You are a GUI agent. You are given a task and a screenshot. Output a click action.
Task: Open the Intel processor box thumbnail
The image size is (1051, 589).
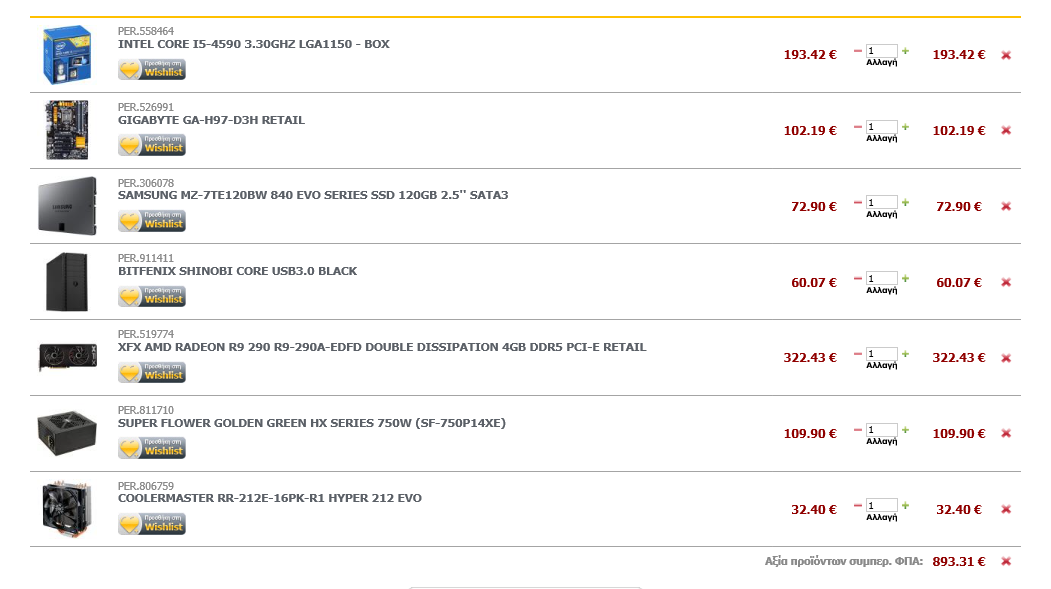[66, 55]
